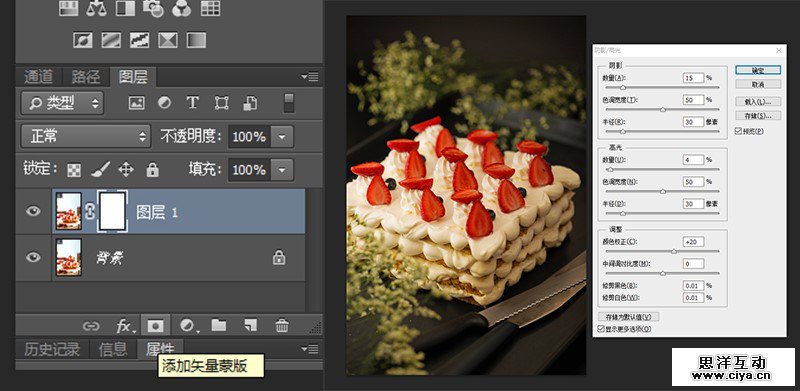Toggle the layer filtering switch

tap(289, 103)
